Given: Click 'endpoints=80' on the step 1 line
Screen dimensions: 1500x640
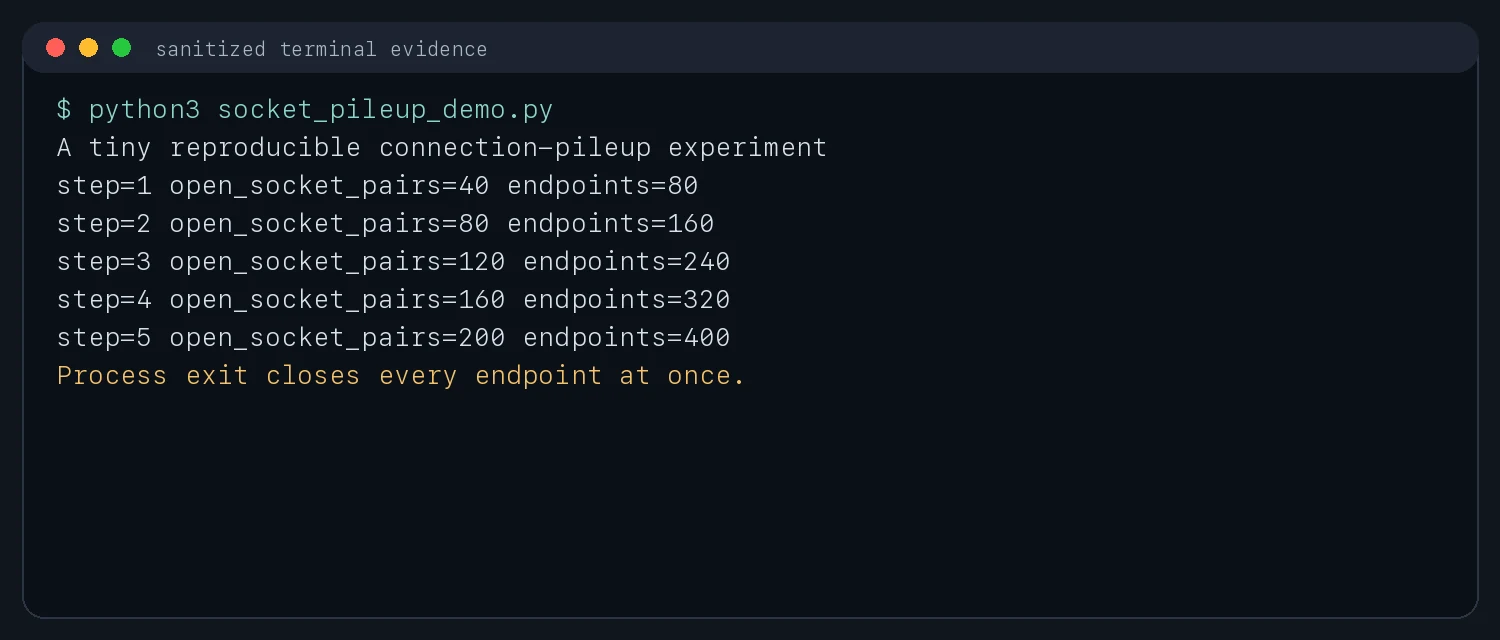Looking at the screenshot, I should click(603, 186).
